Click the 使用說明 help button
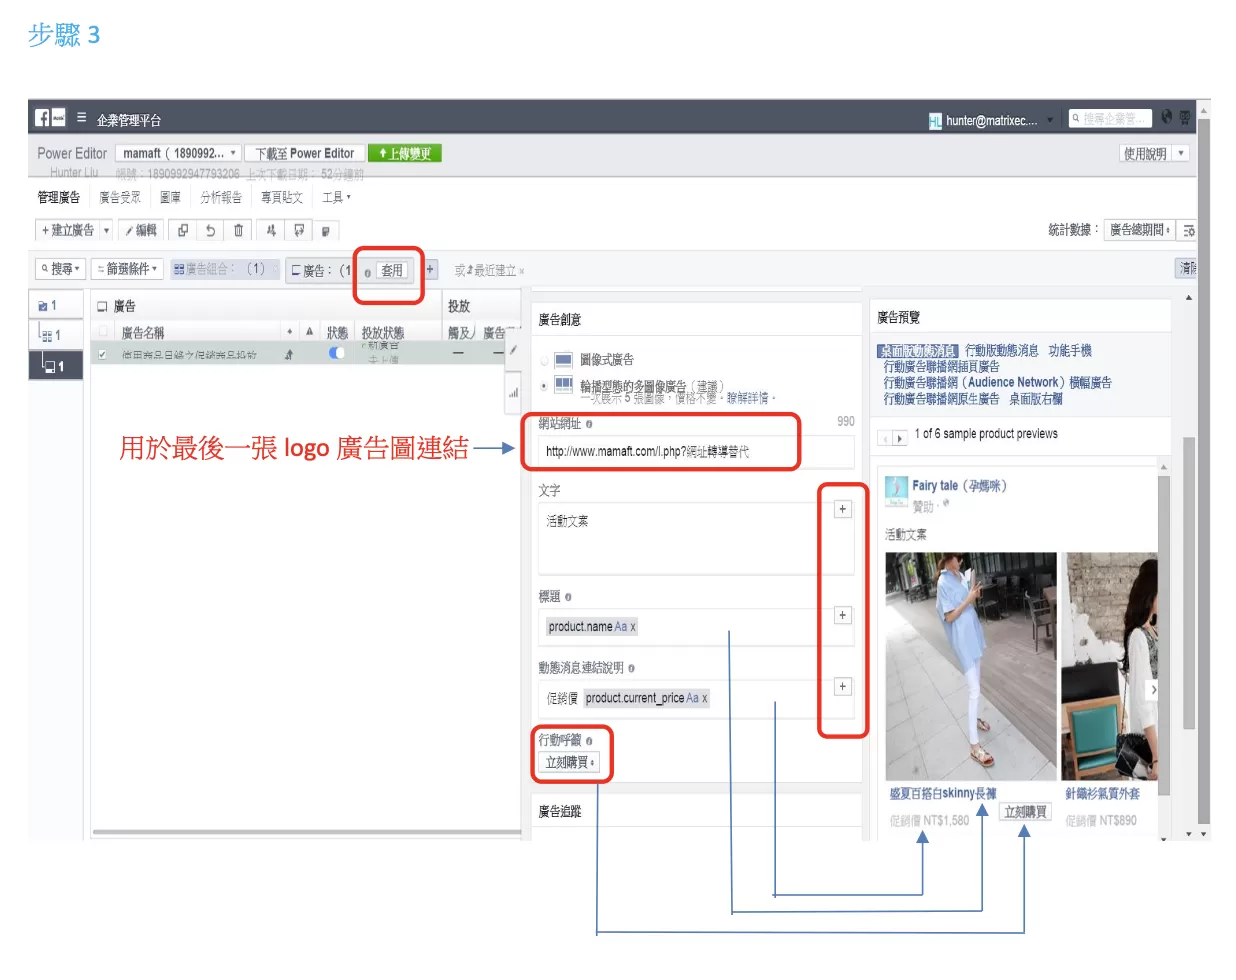This screenshot has height=980, width=1236. tap(1145, 153)
